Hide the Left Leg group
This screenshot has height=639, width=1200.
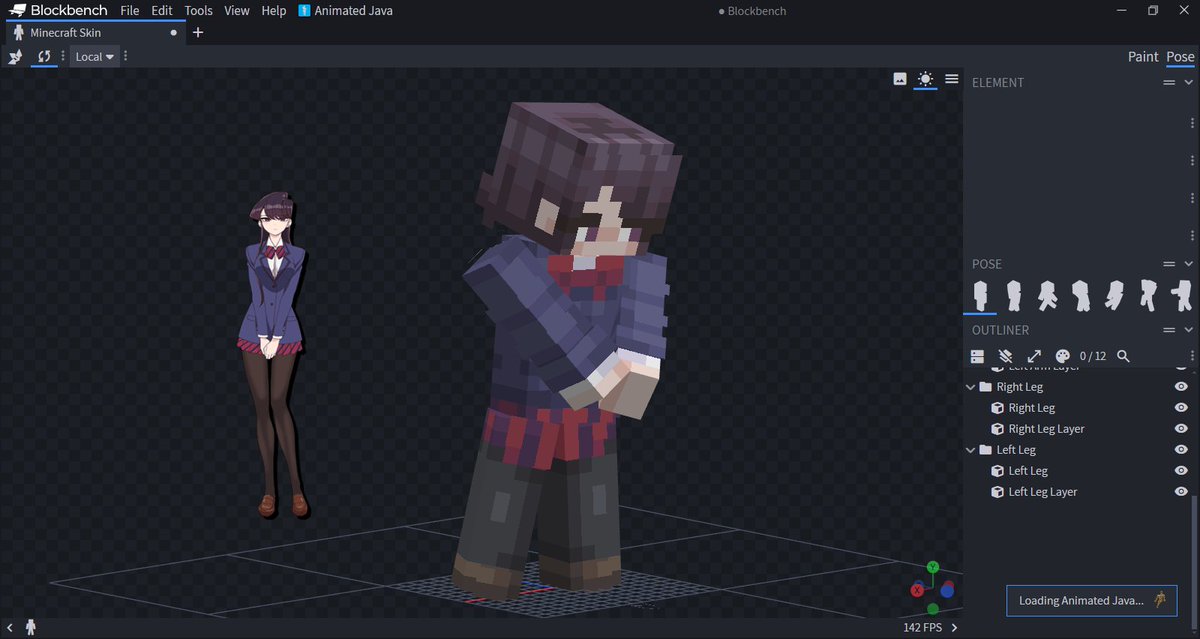coord(1181,450)
